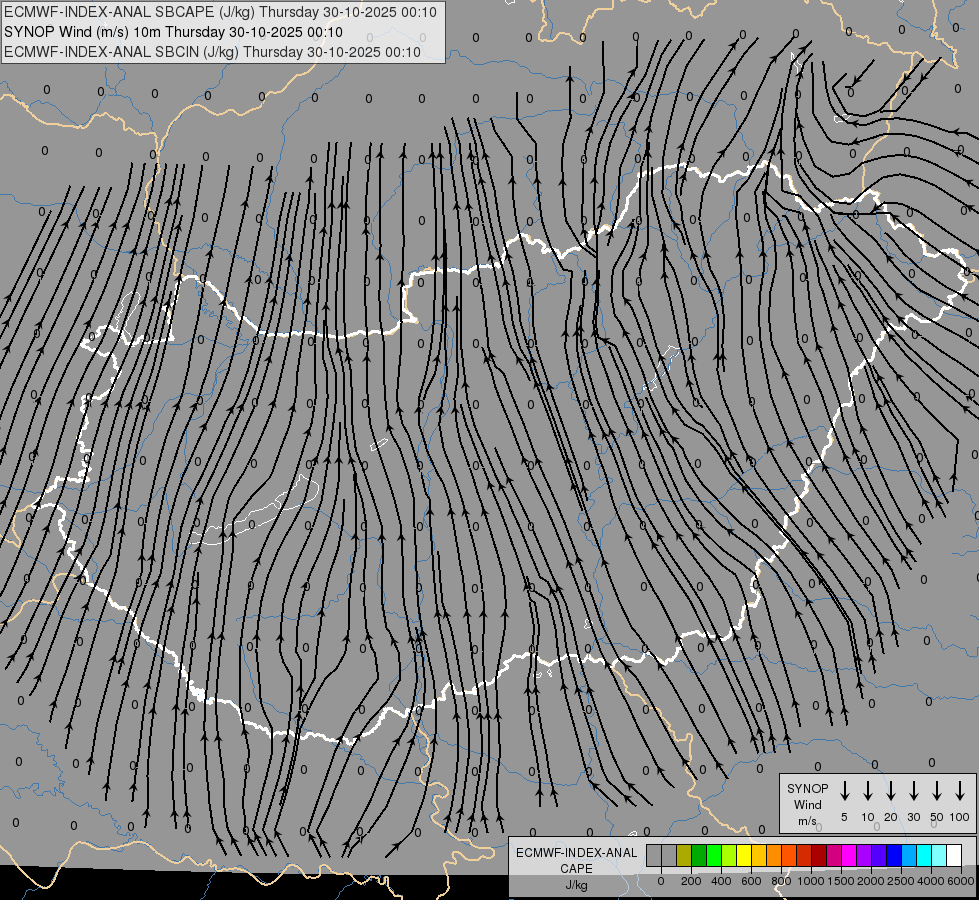Click the 50 m/s wind arrow in legend
The image size is (979, 900).
937,791
